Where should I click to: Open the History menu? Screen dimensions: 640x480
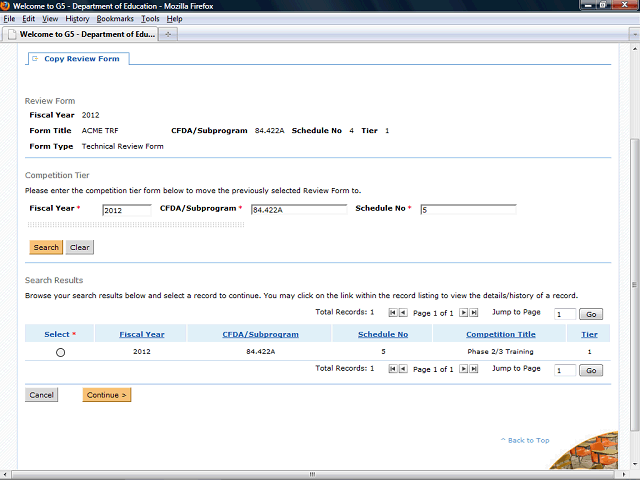[77, 19]
